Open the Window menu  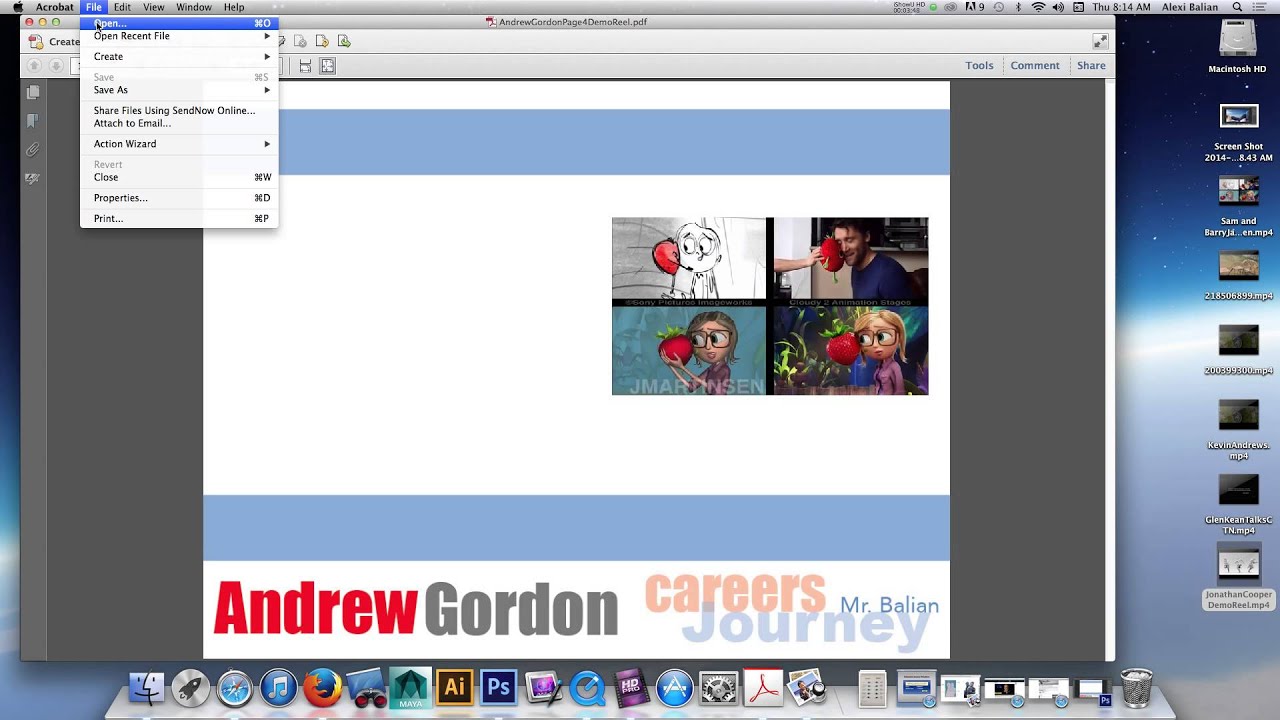click(194, 7)
